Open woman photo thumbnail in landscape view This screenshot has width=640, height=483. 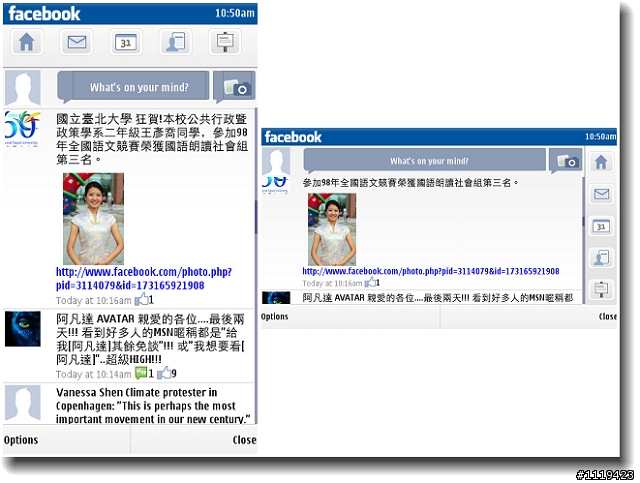pyautogui.click(x=332, y=229)
